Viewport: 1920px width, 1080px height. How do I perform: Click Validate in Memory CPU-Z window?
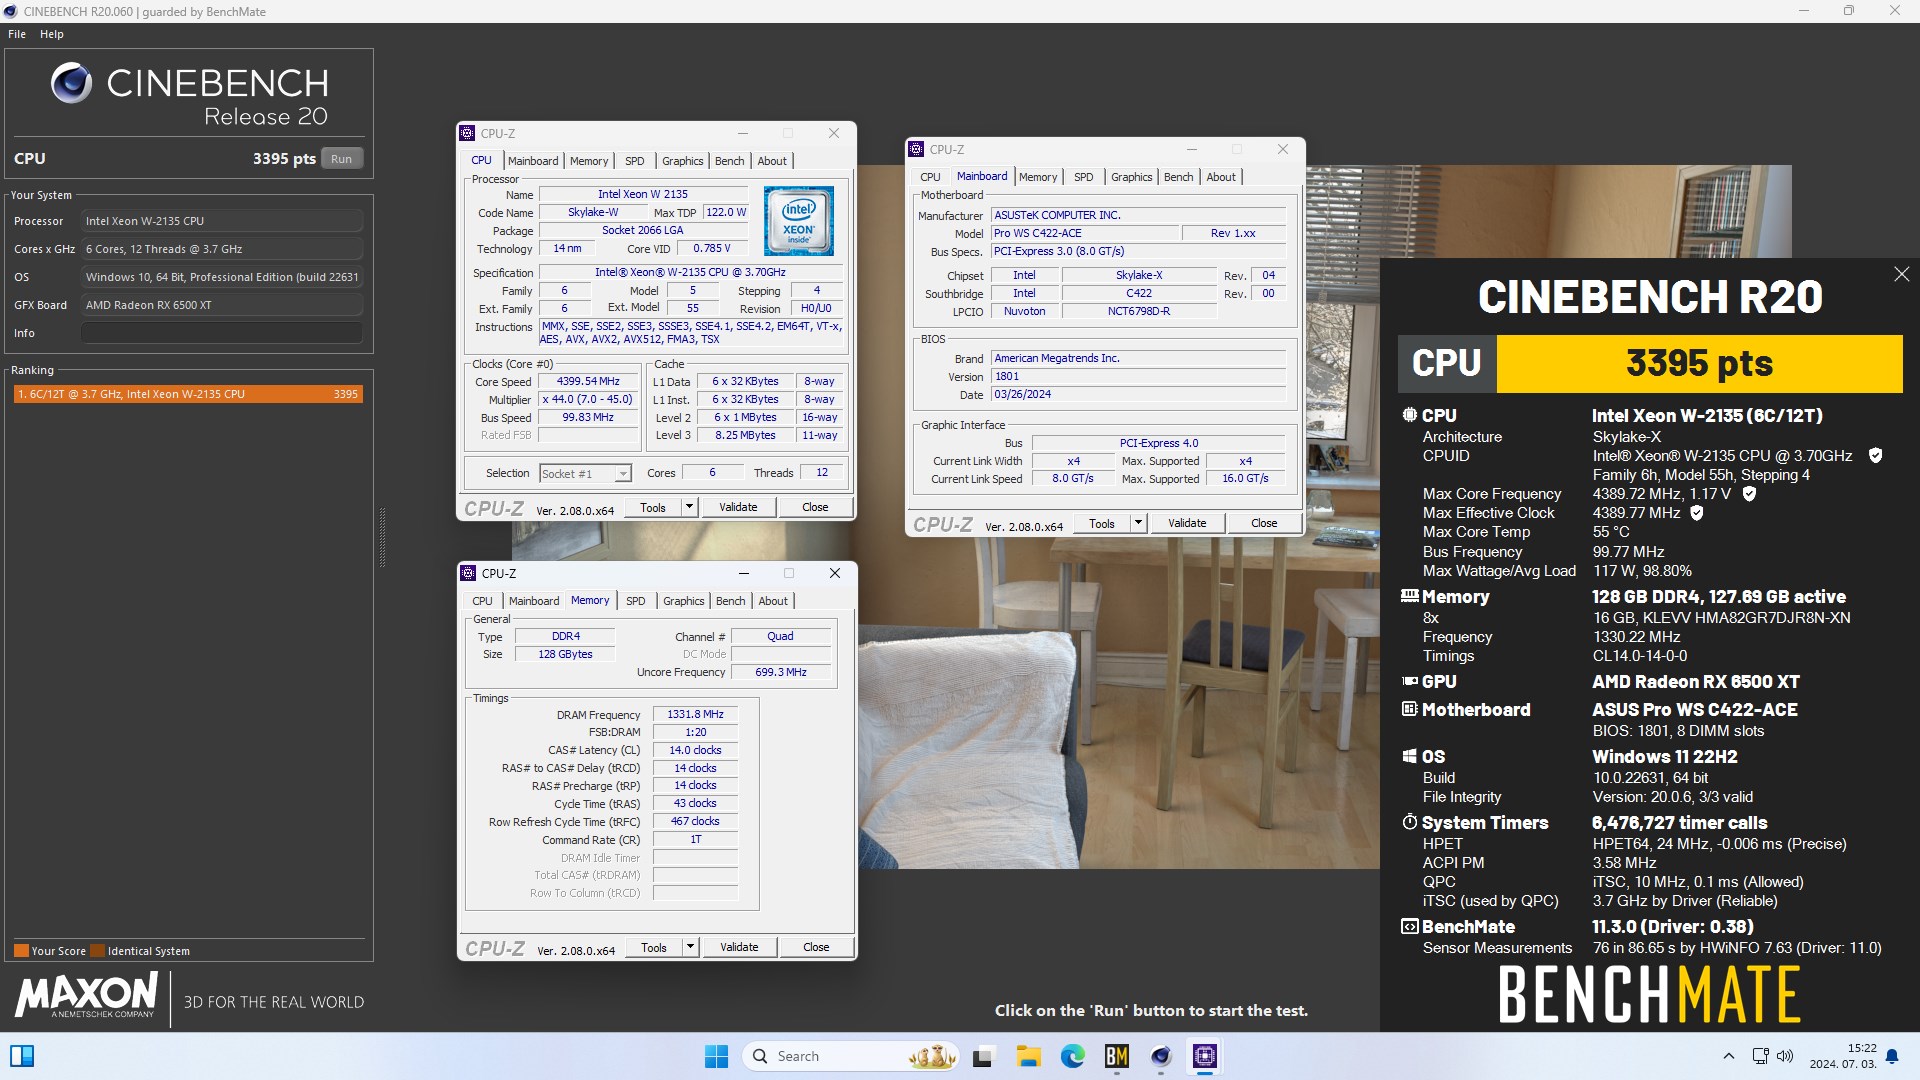740,947
